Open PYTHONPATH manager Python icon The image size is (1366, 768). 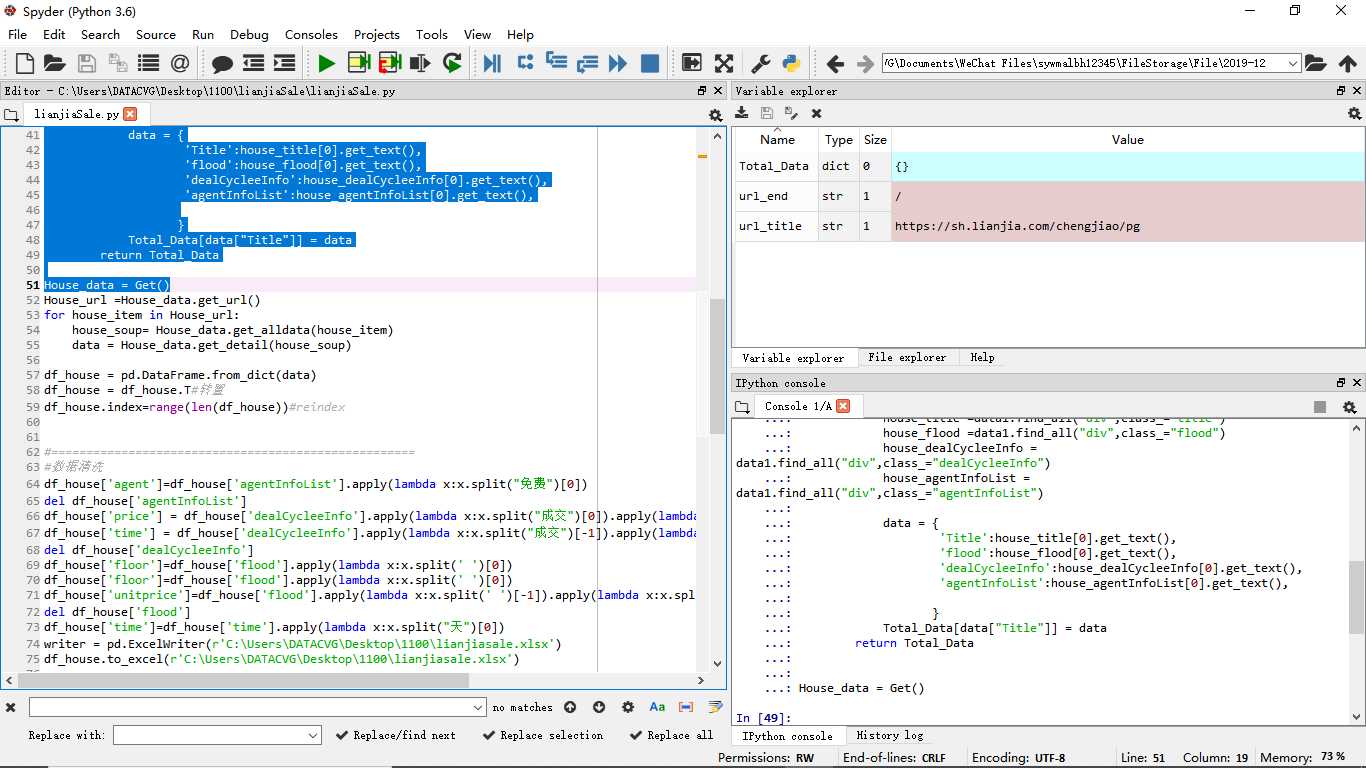pos(792,63)
